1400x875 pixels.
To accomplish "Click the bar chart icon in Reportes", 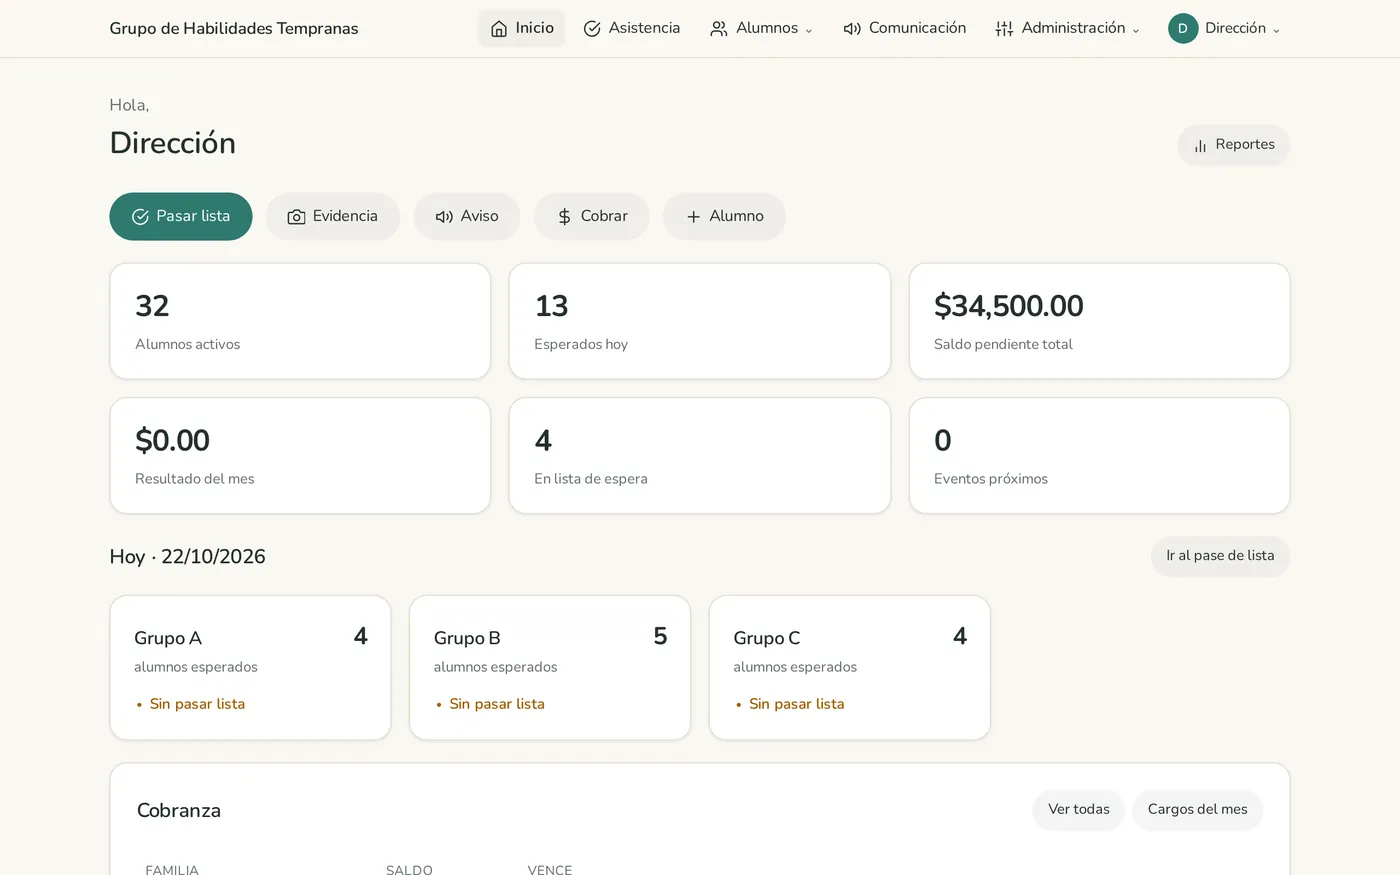I will point(1200,146).
